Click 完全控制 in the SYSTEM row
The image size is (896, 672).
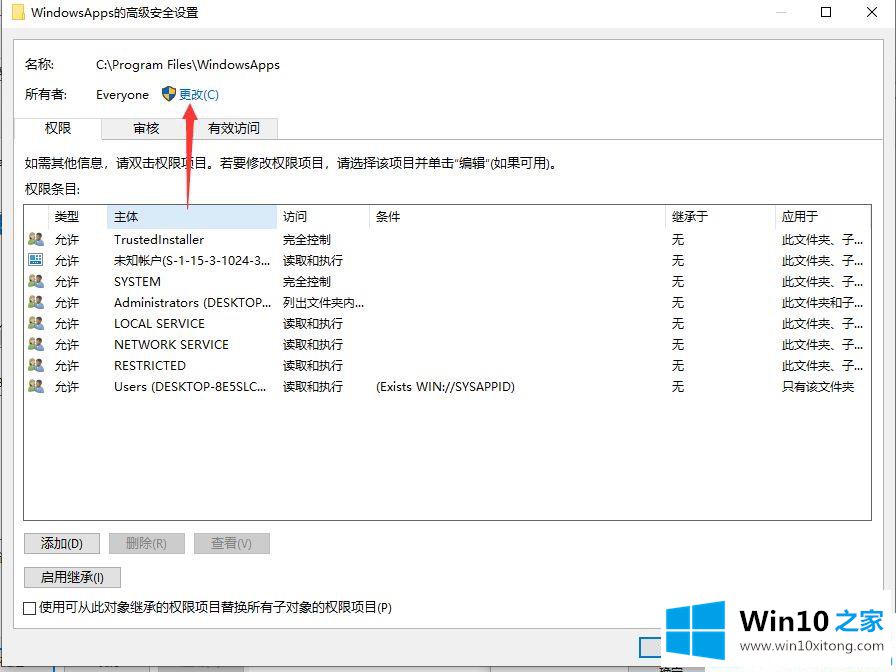(x=307, y=282)
